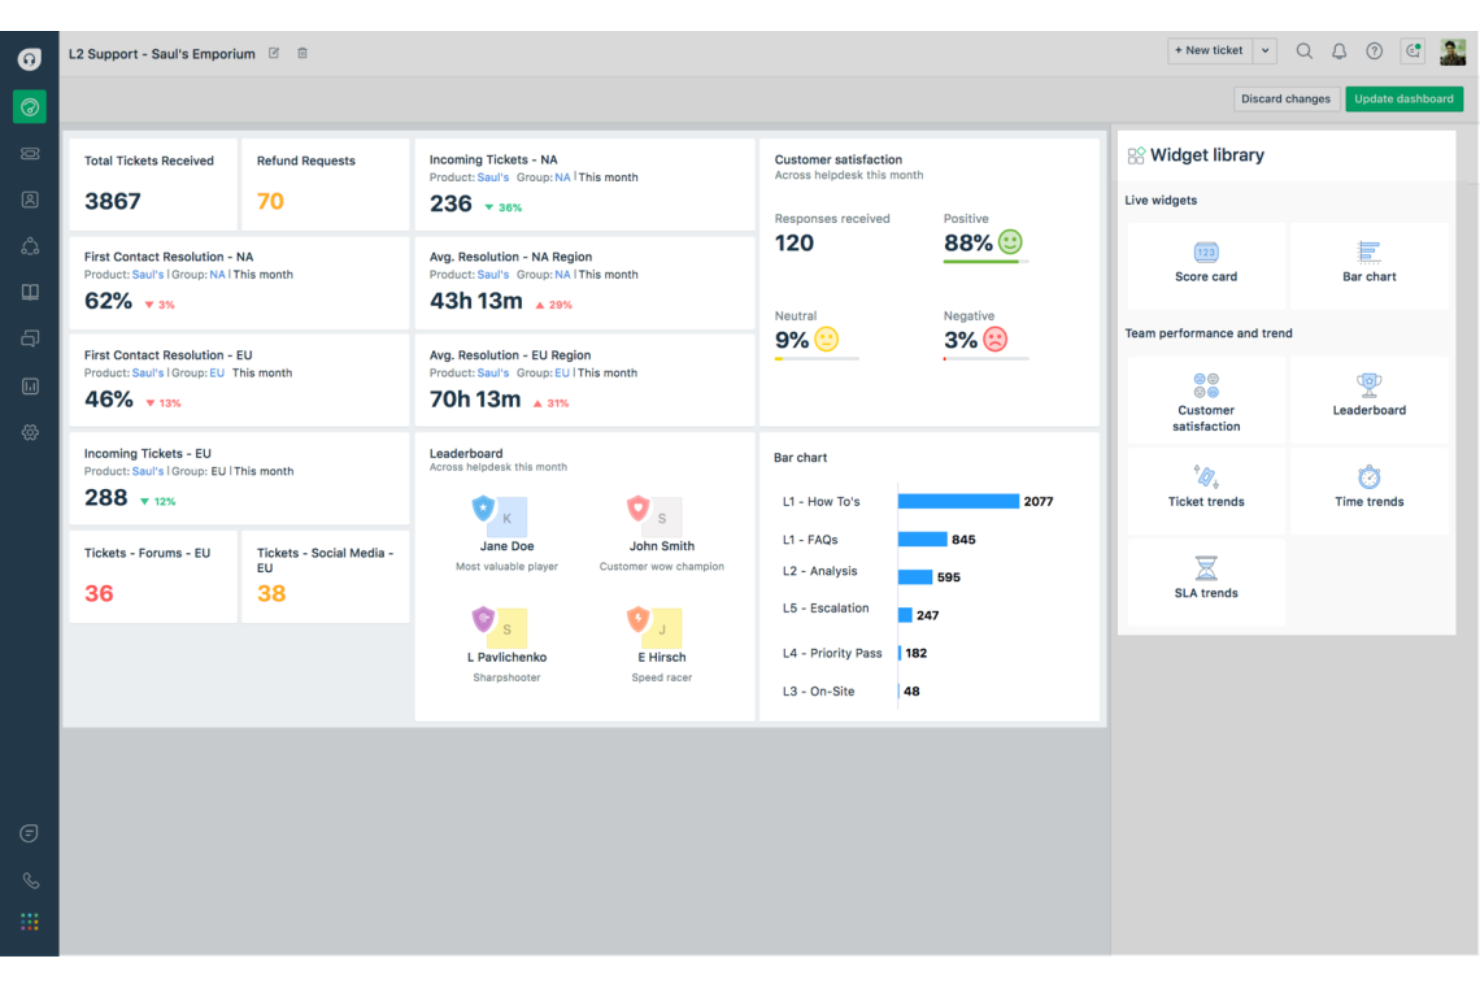Open the Tickets list from the sidebar

[29, 152]
